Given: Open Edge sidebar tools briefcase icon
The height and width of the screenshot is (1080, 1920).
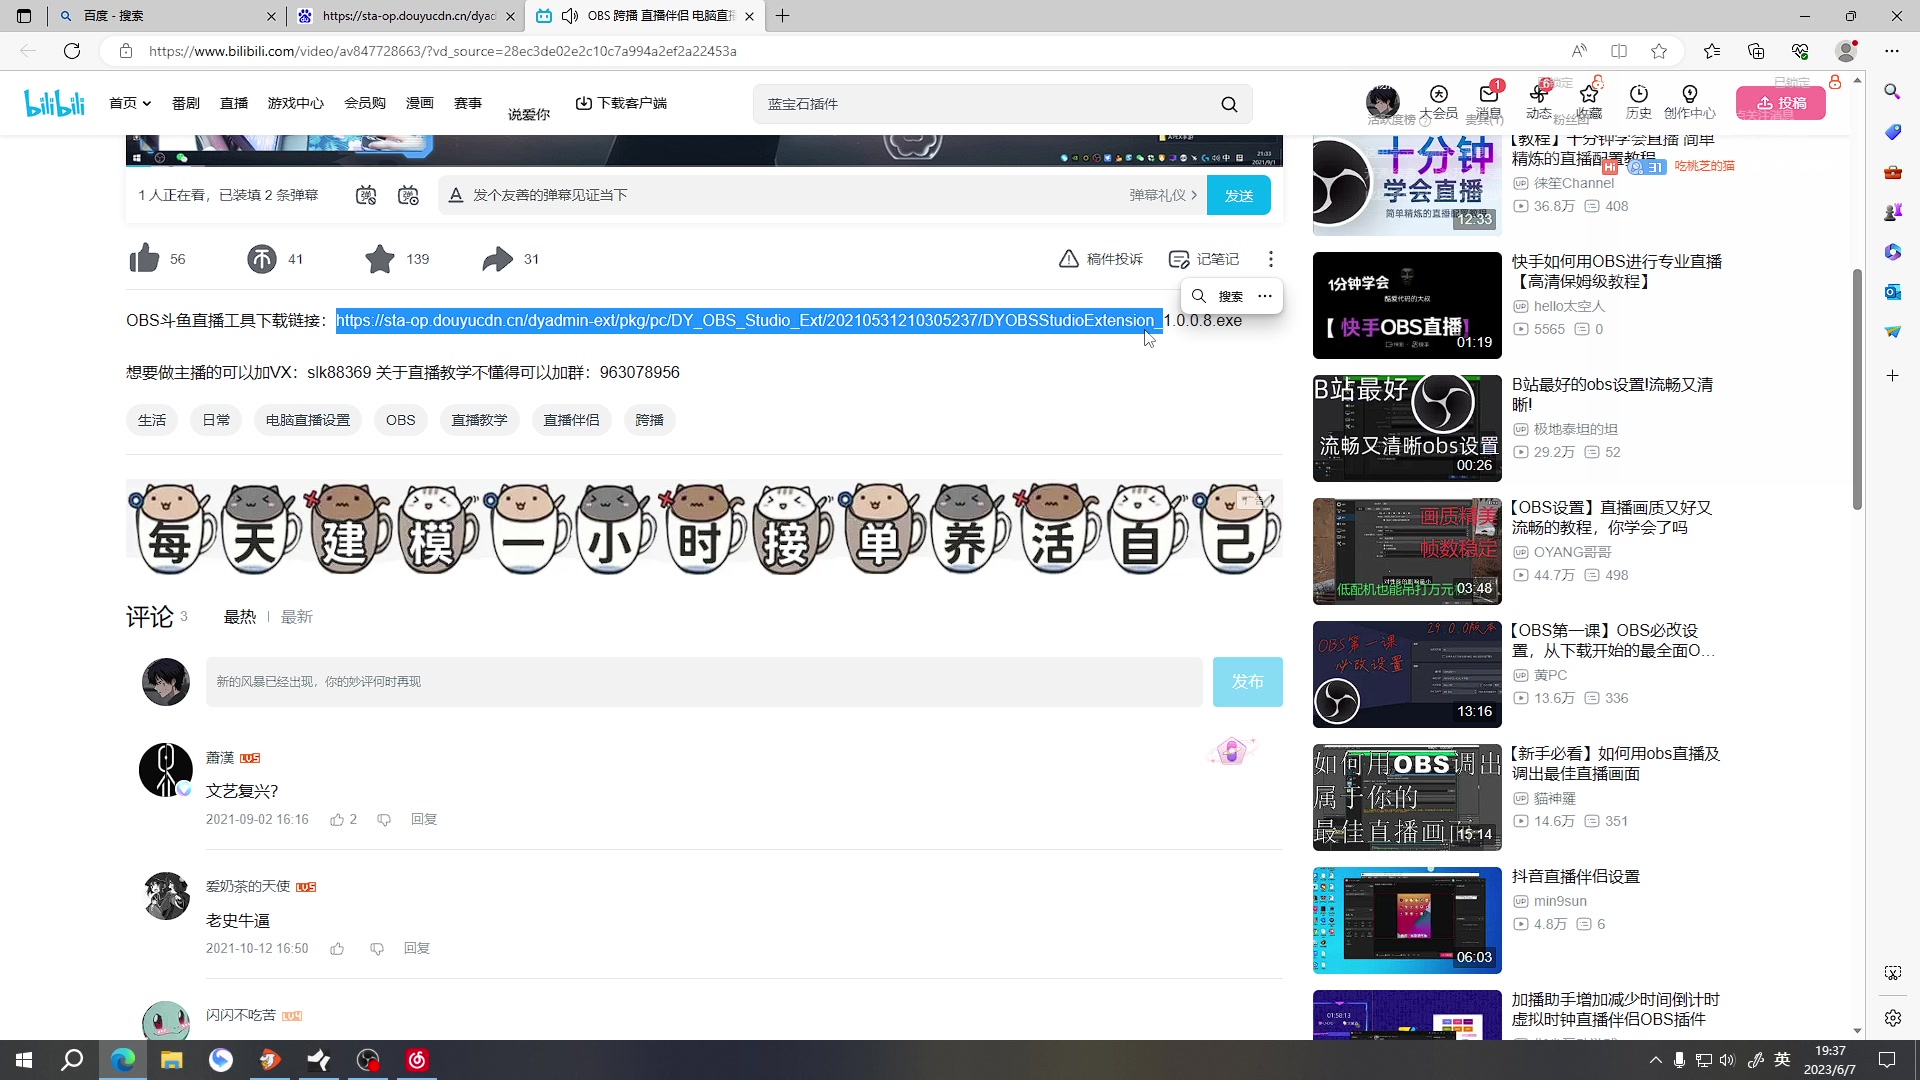Looking at the screenshot, I should (1892, 172).
